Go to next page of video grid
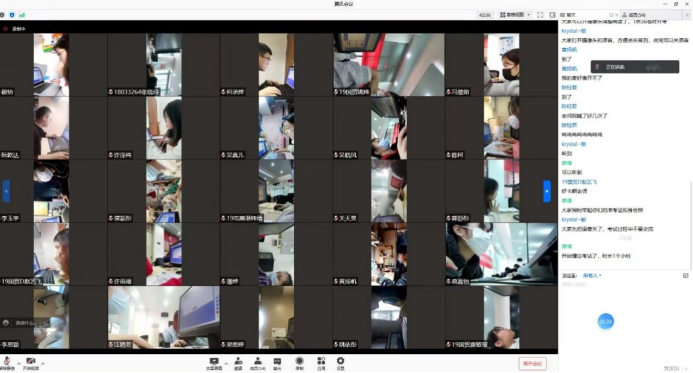 click(x=547, y=191)
